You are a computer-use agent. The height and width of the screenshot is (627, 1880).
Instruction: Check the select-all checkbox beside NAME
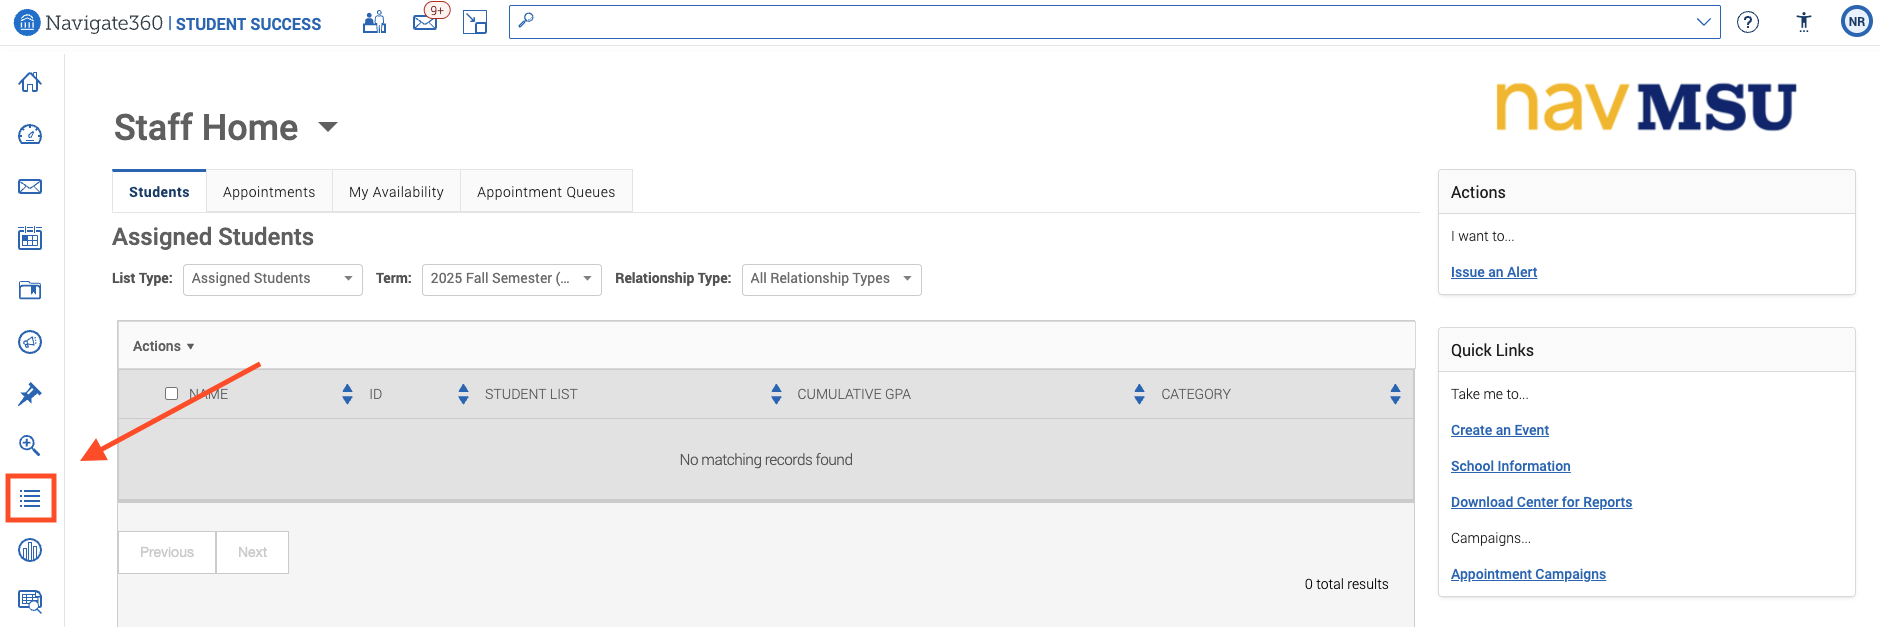pyautogui.click(x=171, y=394)
